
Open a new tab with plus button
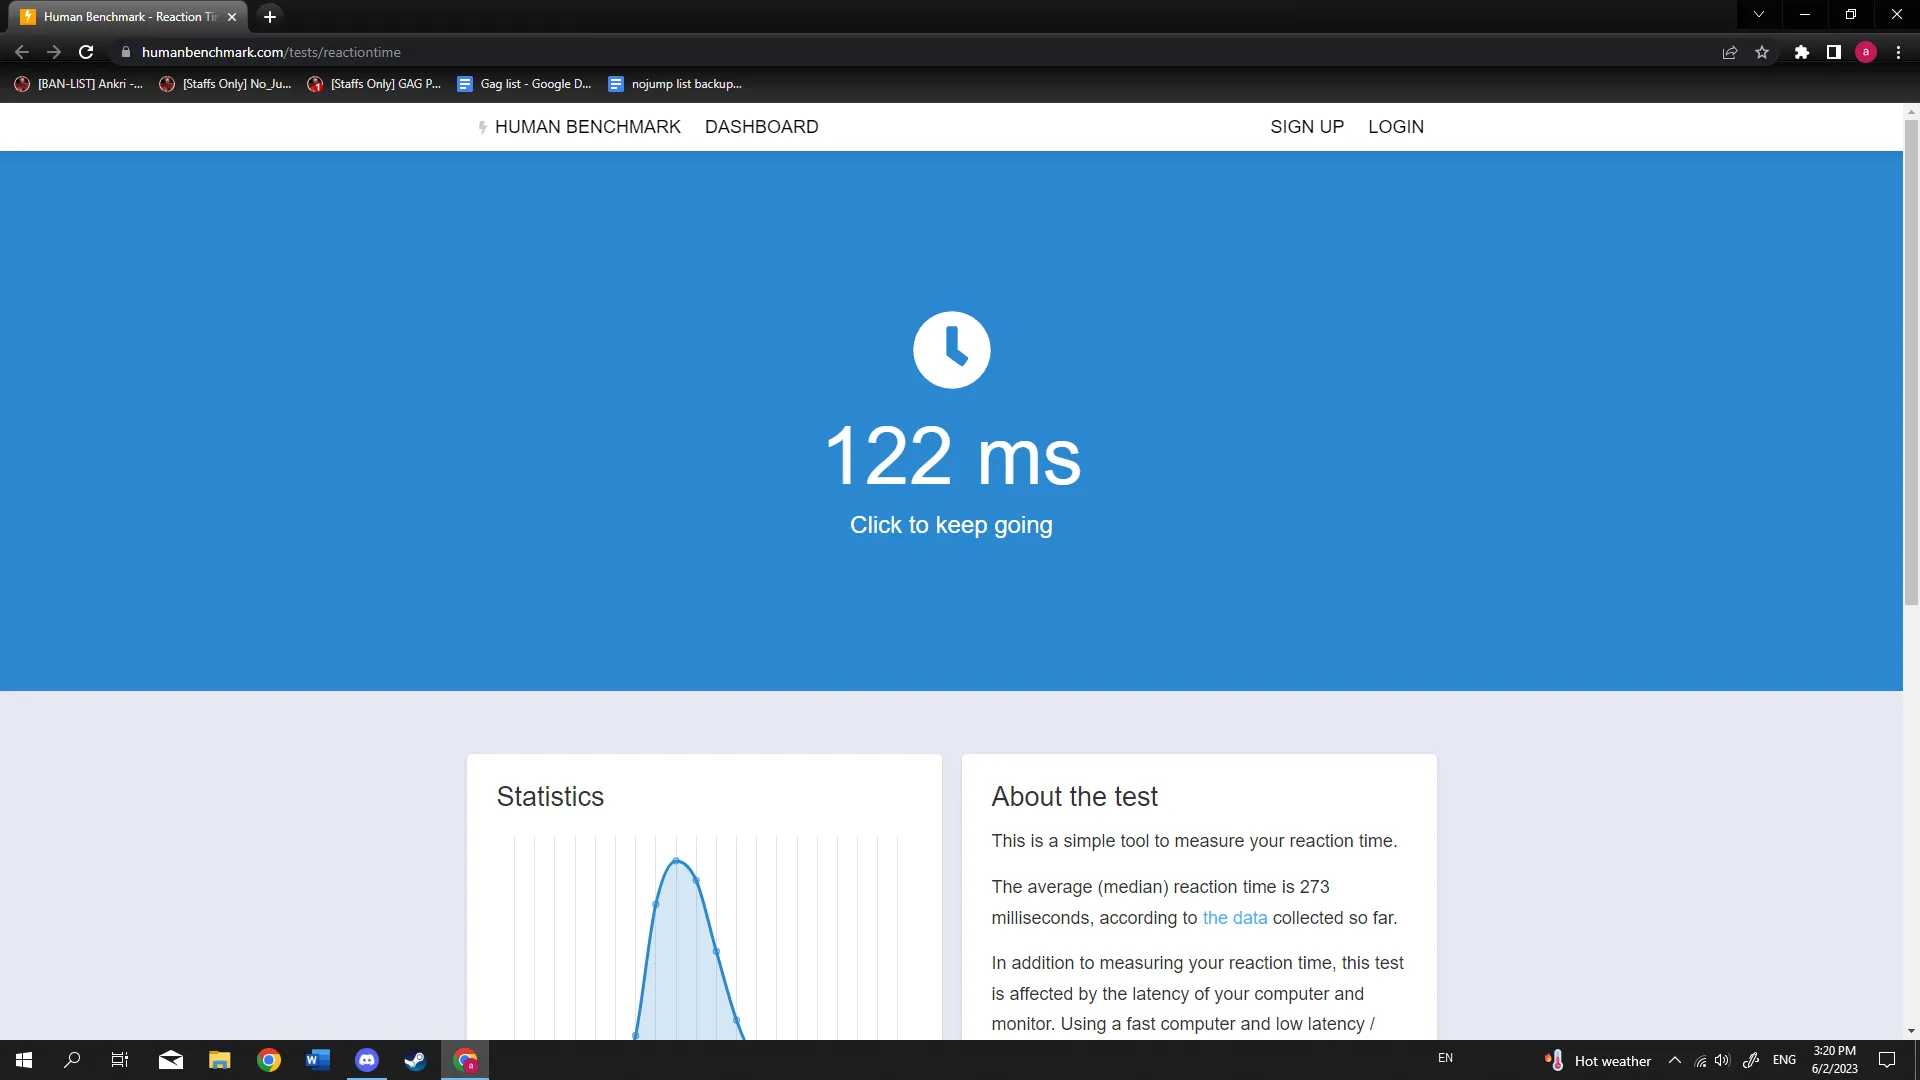(x=270, y=17)
